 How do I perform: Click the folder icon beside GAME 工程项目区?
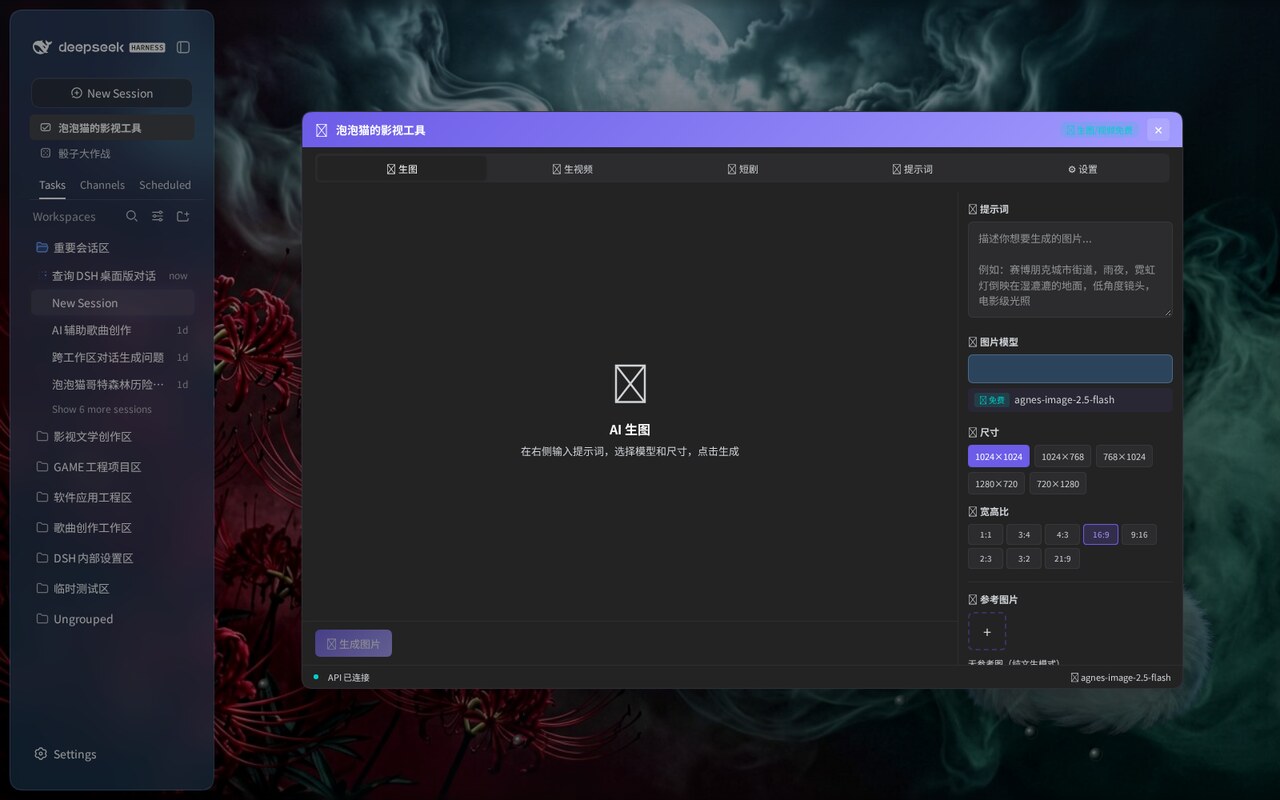(x=42, y=467)
